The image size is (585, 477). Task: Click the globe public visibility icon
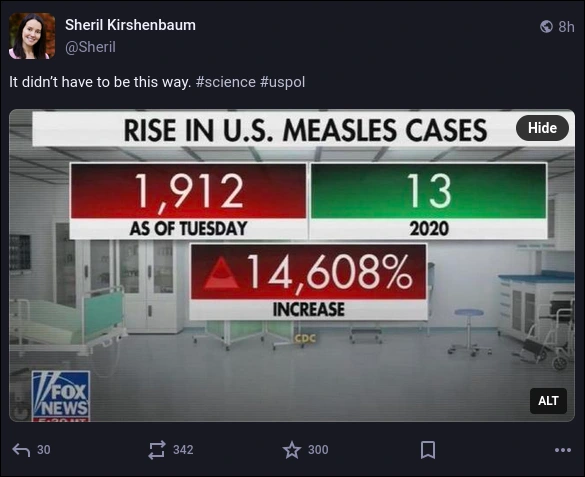coord(546,26)
